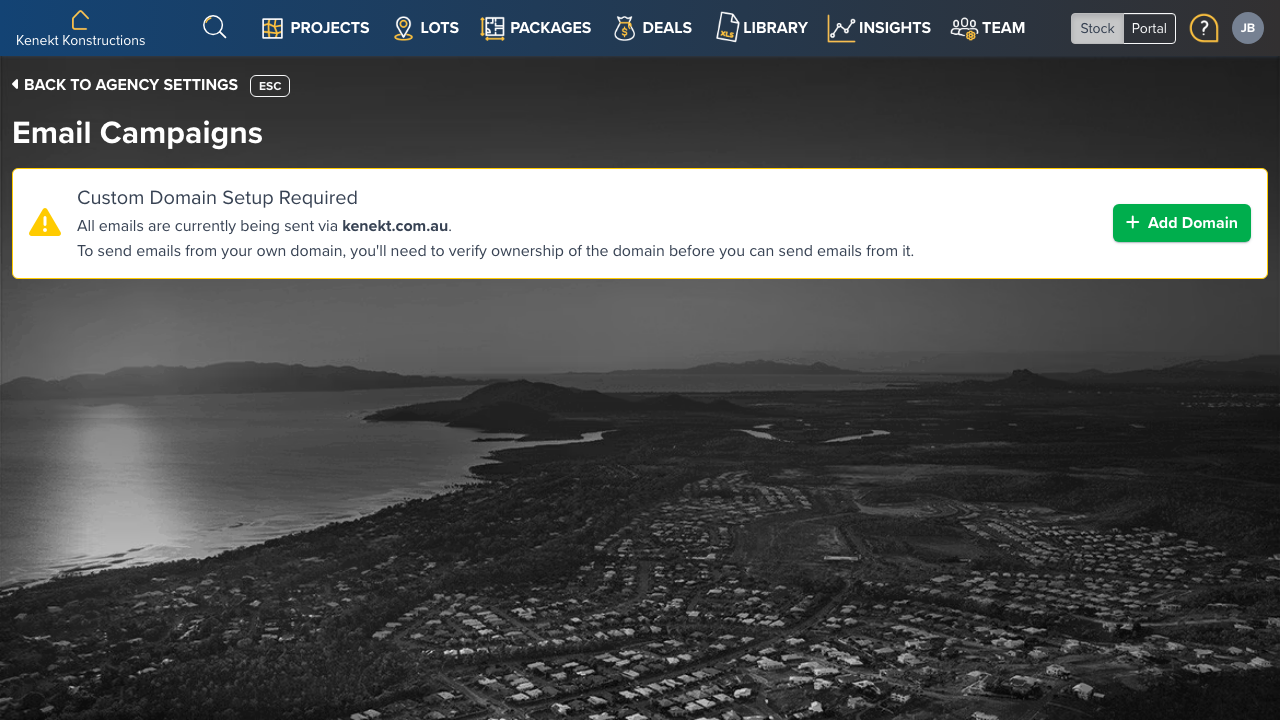Click the Insights chart icon
This screenshot has height=720, width=1280.
tap(841, 28)
